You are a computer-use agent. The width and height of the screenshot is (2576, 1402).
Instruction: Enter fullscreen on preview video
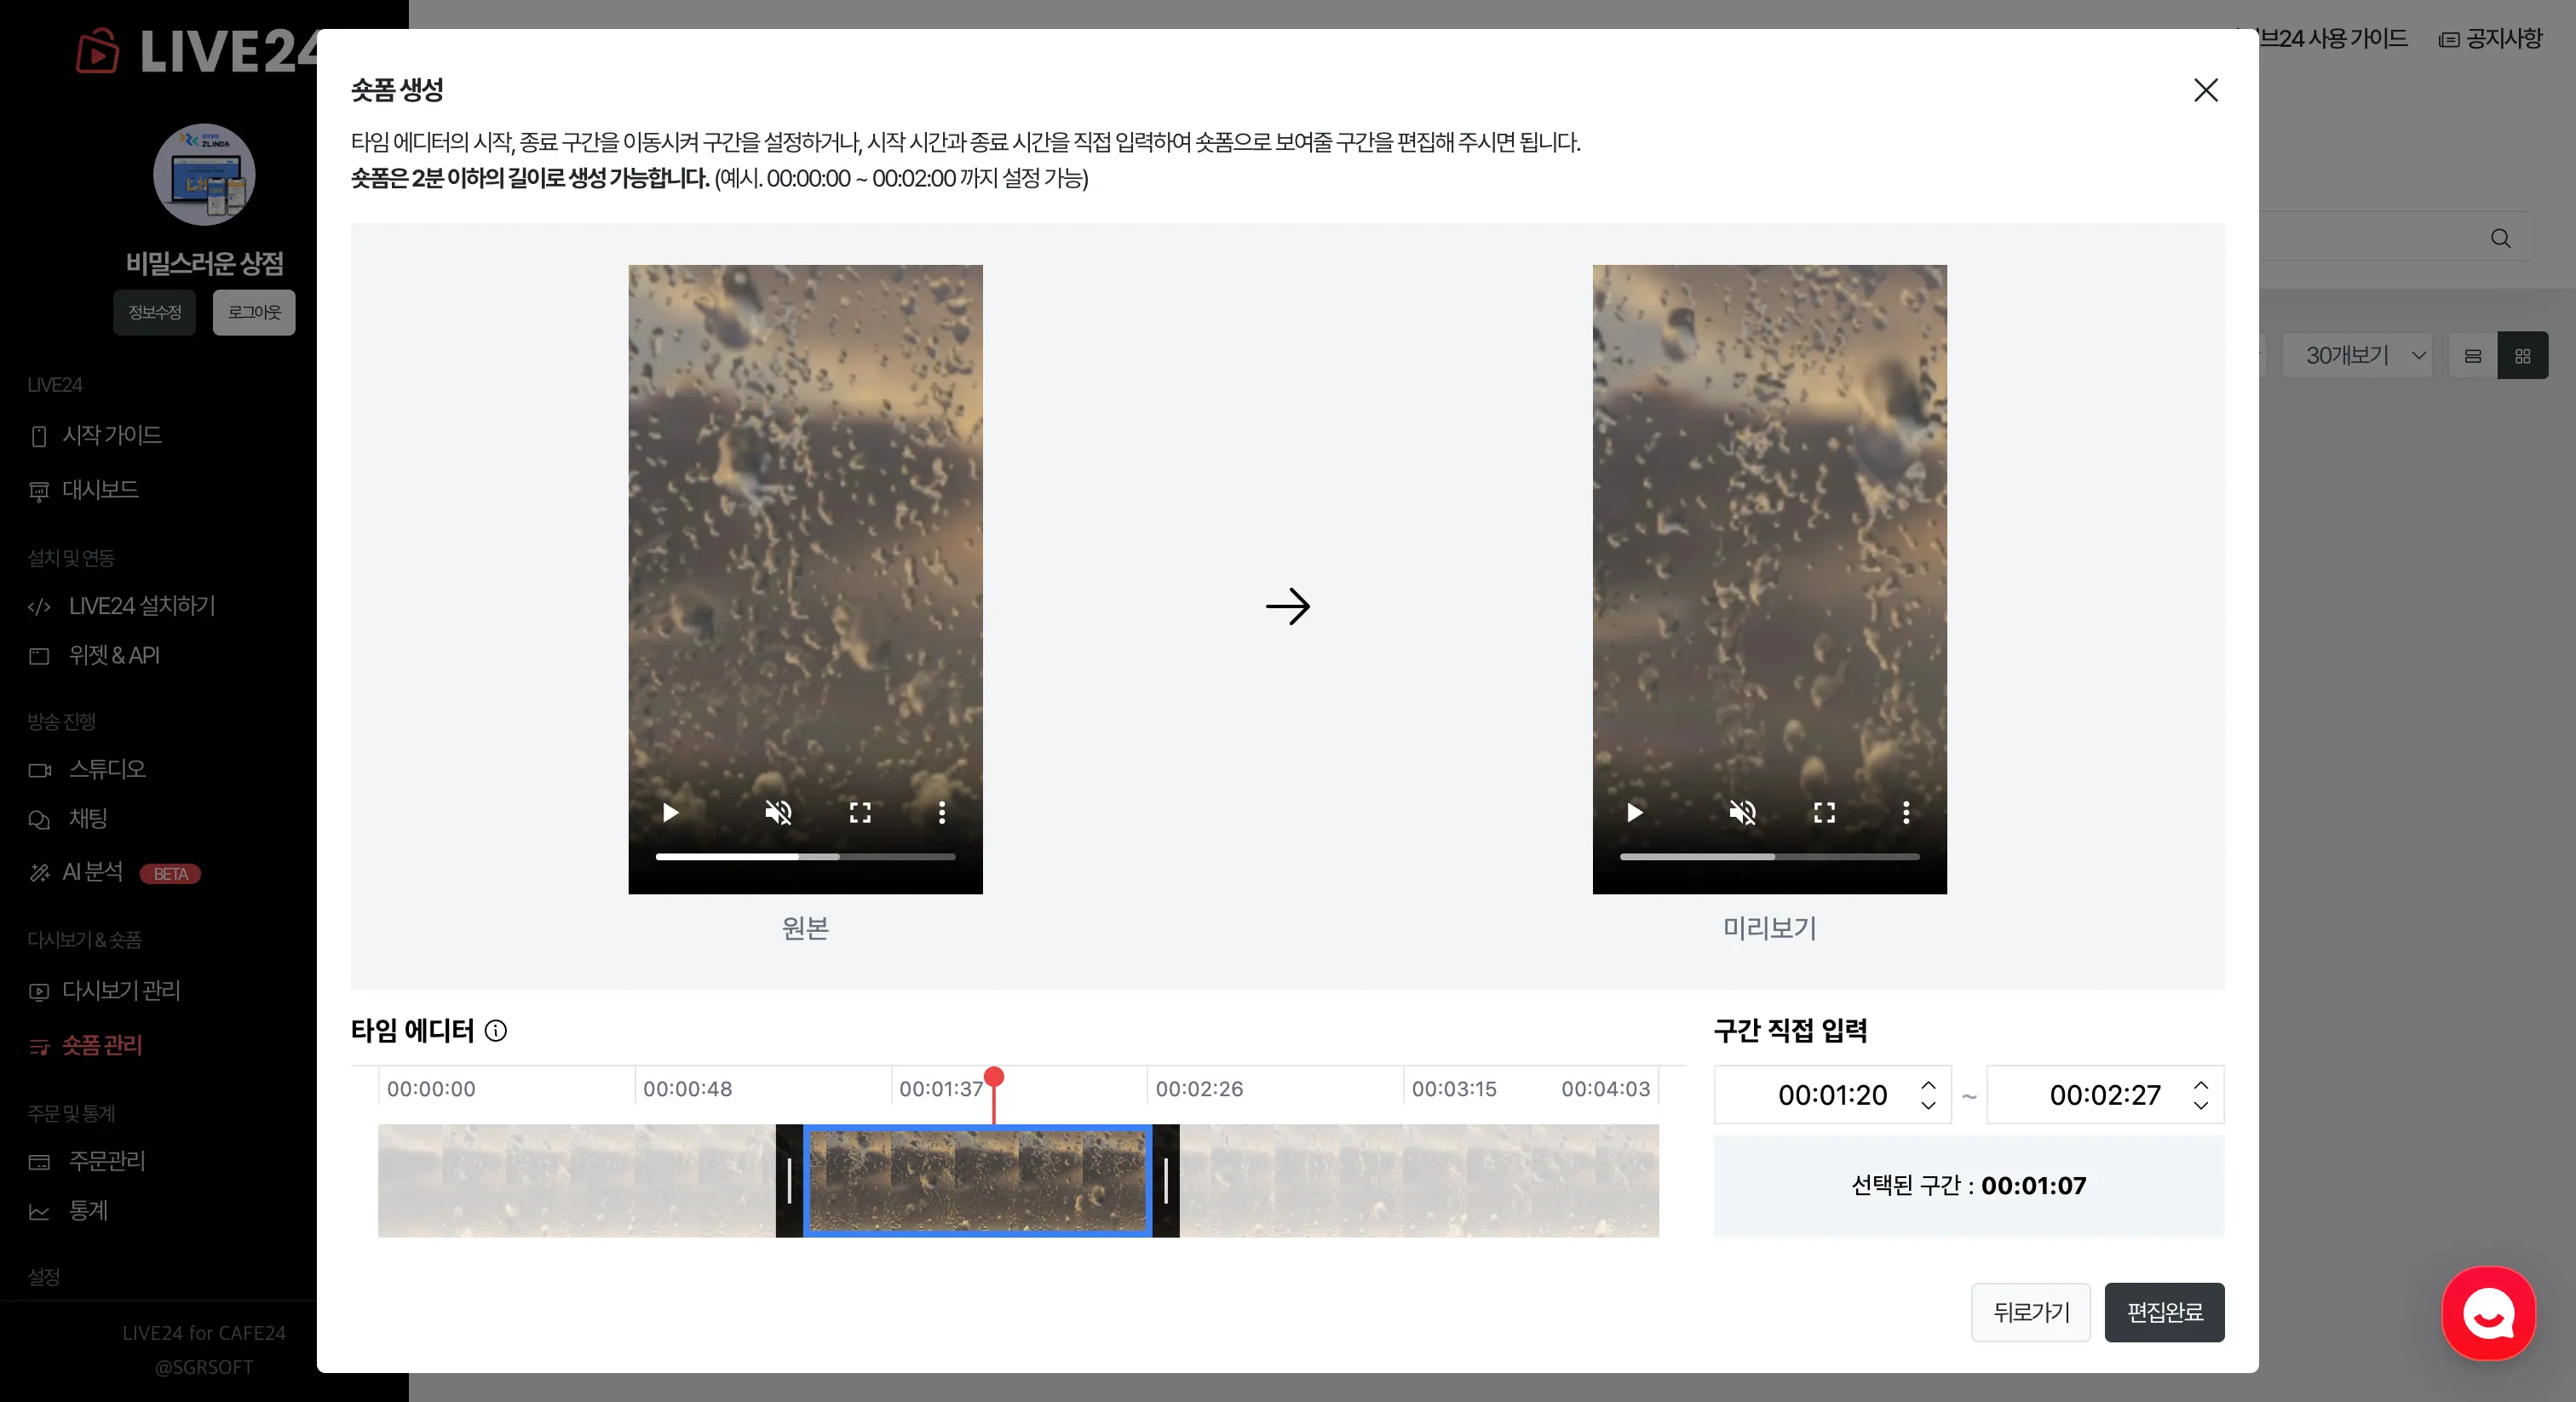pyautogui.click(x=1824, y=812)
